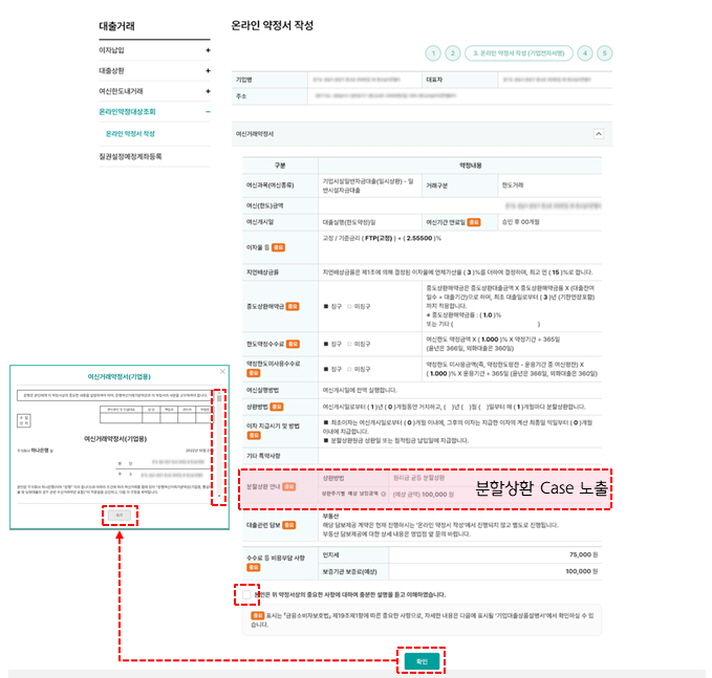The width and height of the screenshot is (712, 678).
Task: Collapse 온라인약정대상조회 menu with minus icon
Action: click(x=208, y=112)
